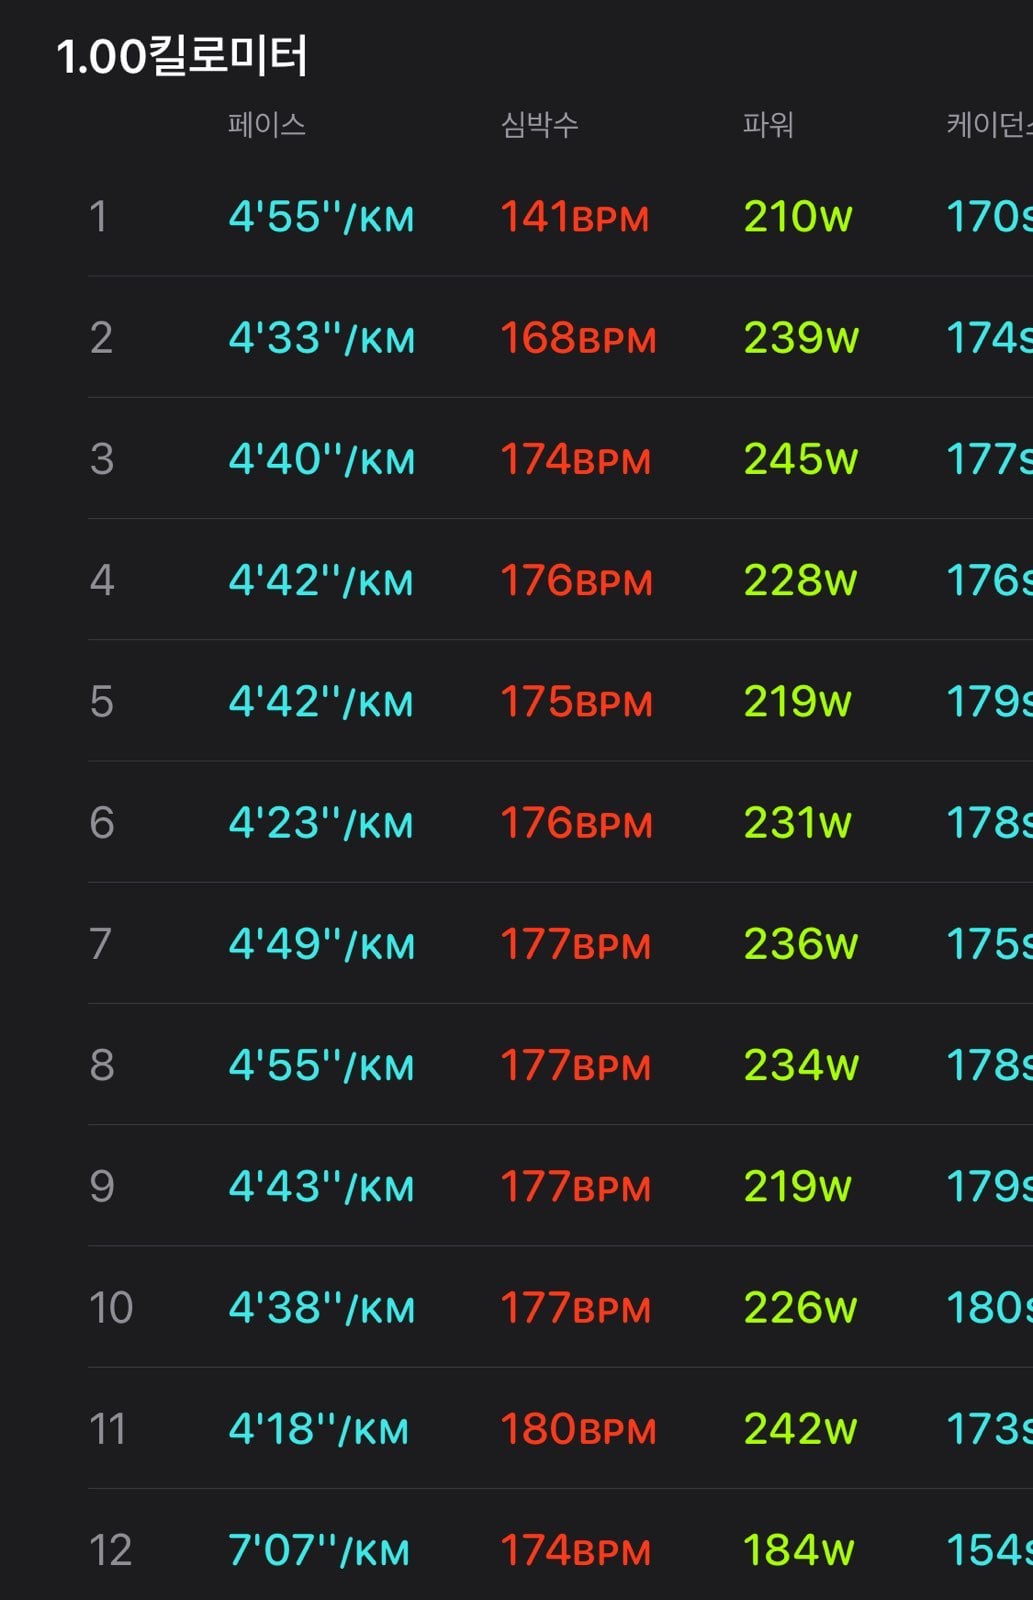Select split 12 pace 7'07''/KM
Screen dimensions: 1033x1600
coord(319,1551)
